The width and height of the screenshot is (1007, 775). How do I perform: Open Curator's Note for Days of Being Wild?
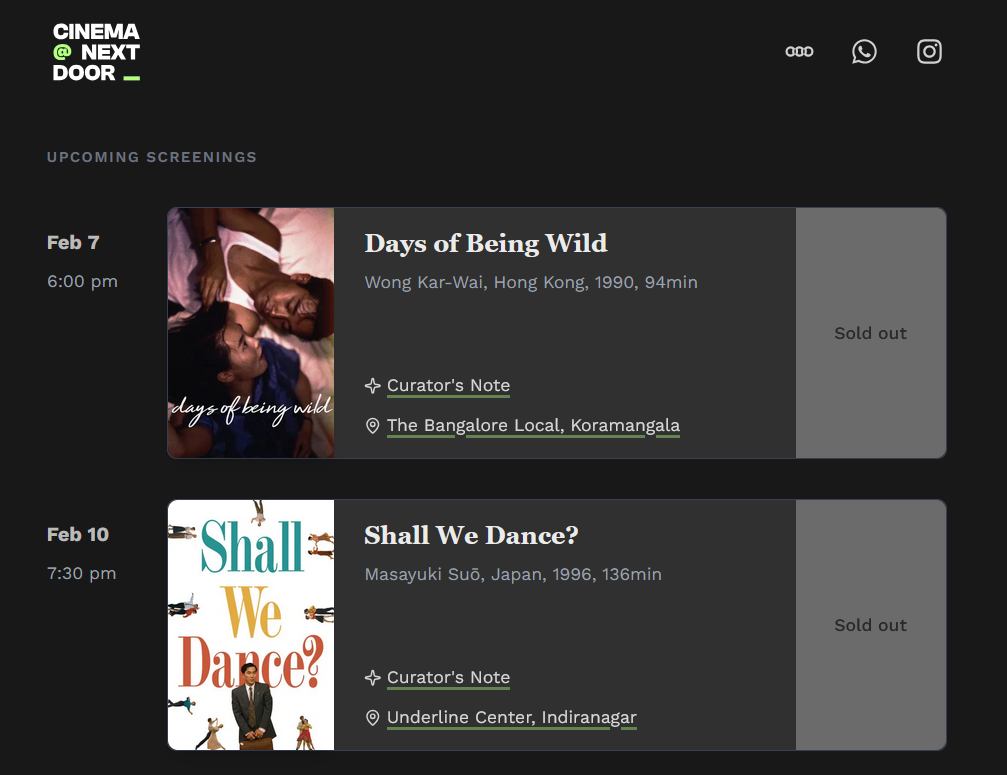point(448,386)
